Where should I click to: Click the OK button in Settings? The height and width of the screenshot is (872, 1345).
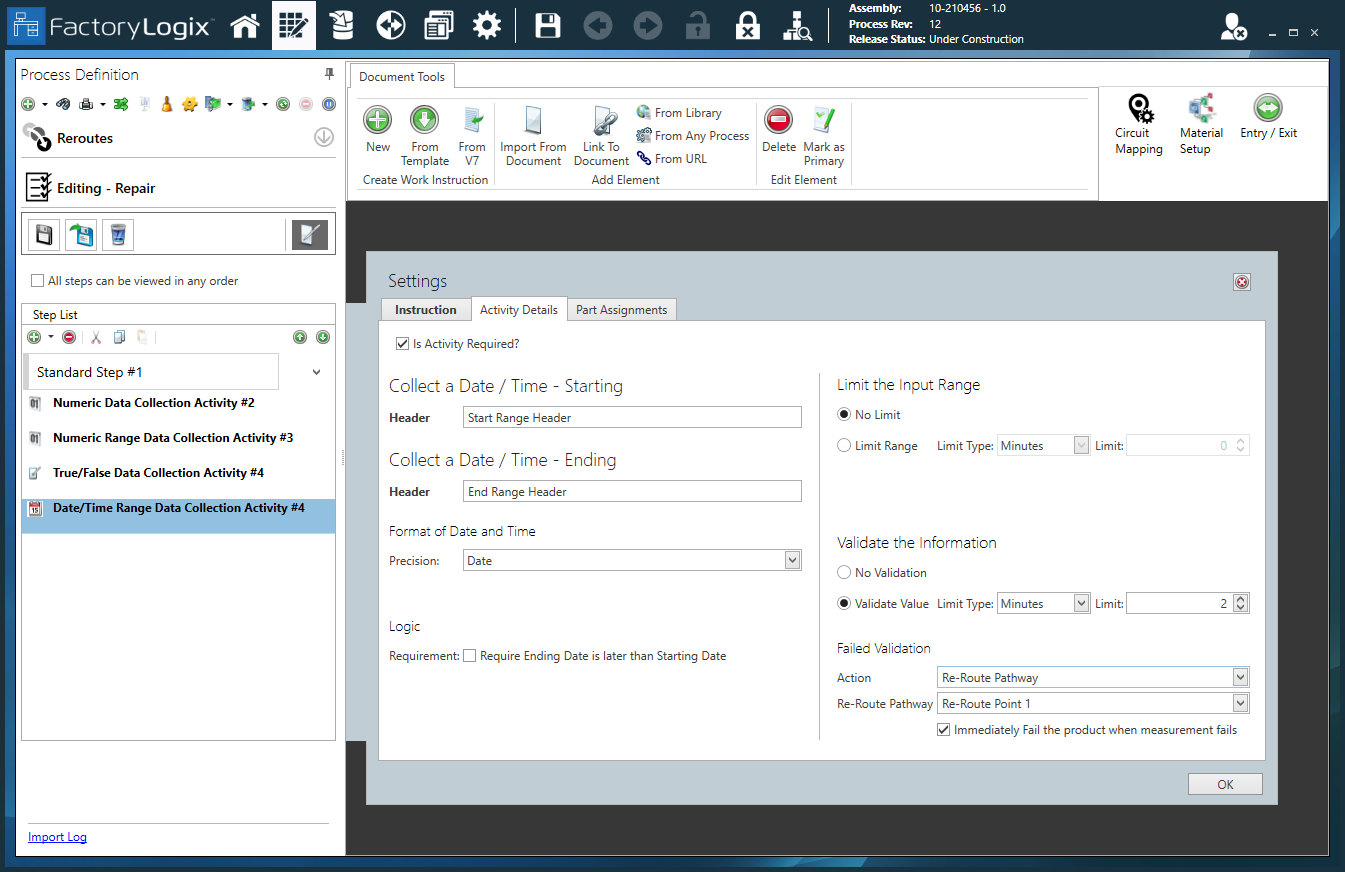(1224, 784)
